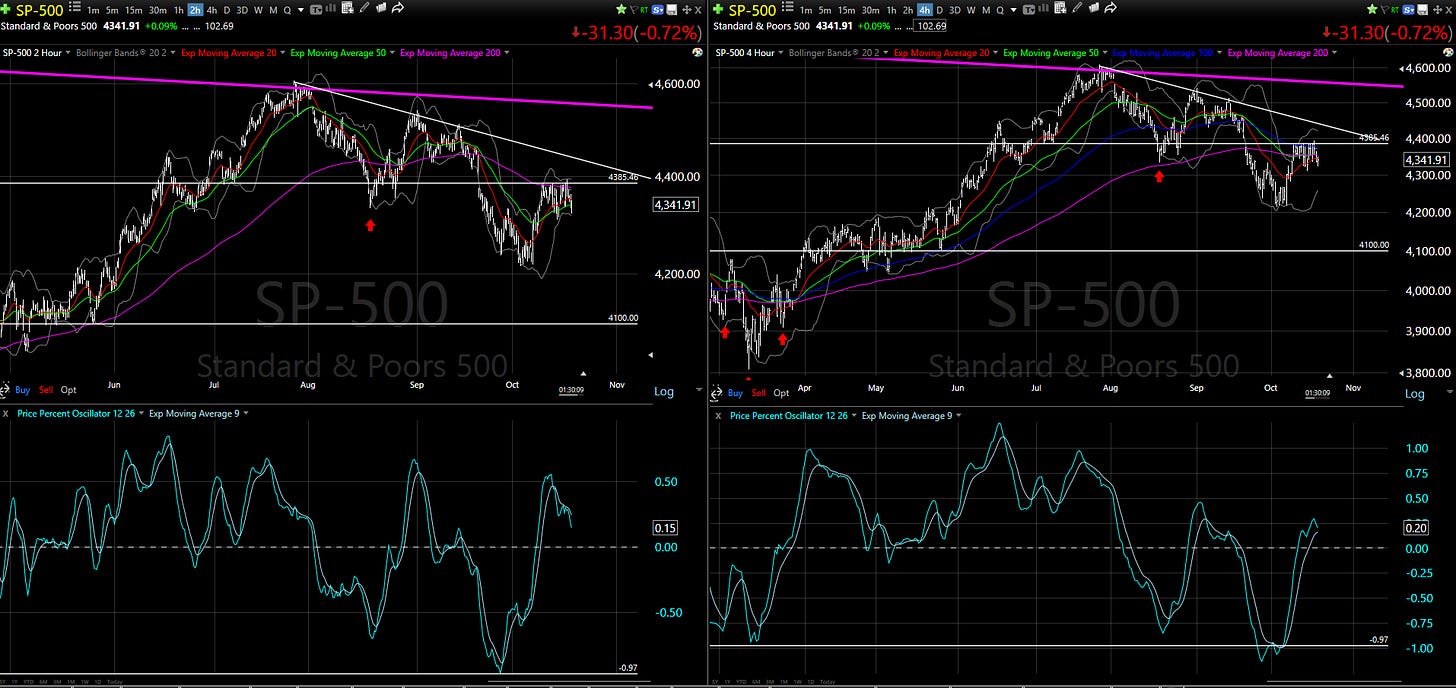Click the RT real-time icon on the 4 Hour chart

[1396, 10]
